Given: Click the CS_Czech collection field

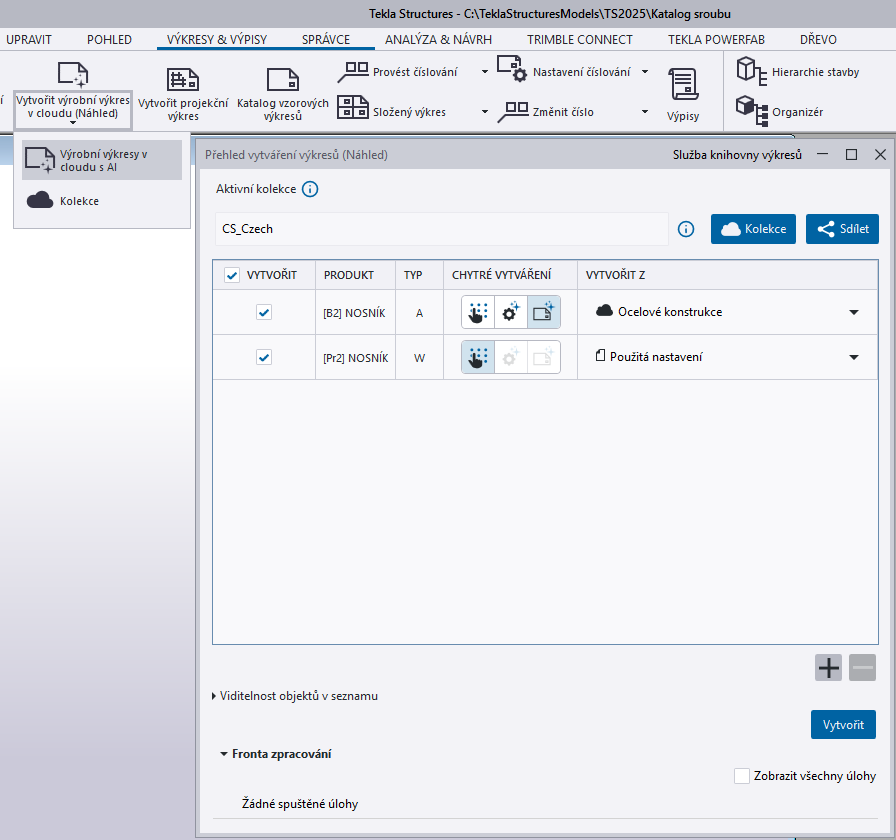Looking at the screenshot, I should [x=441, y=229].
